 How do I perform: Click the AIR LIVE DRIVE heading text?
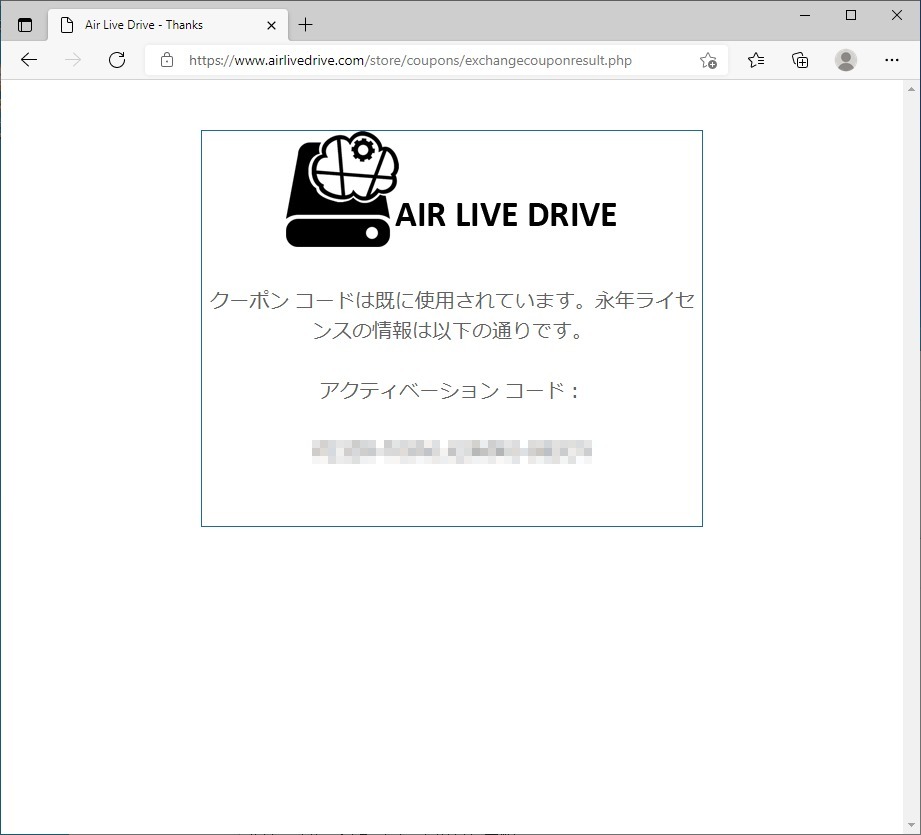pyautogui.click(x=506, y=214)
